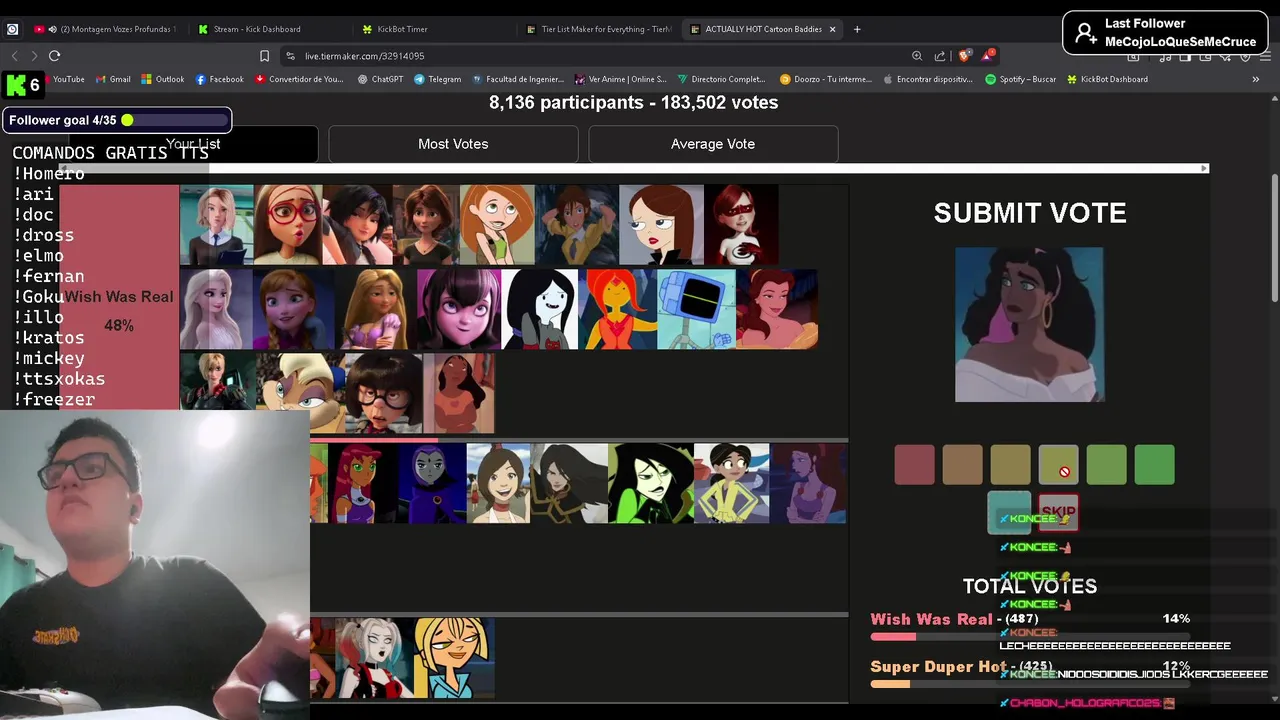Open the Ver Anime | Online bookmark
The image size is (1280, 720).
[x=620, y=79]
